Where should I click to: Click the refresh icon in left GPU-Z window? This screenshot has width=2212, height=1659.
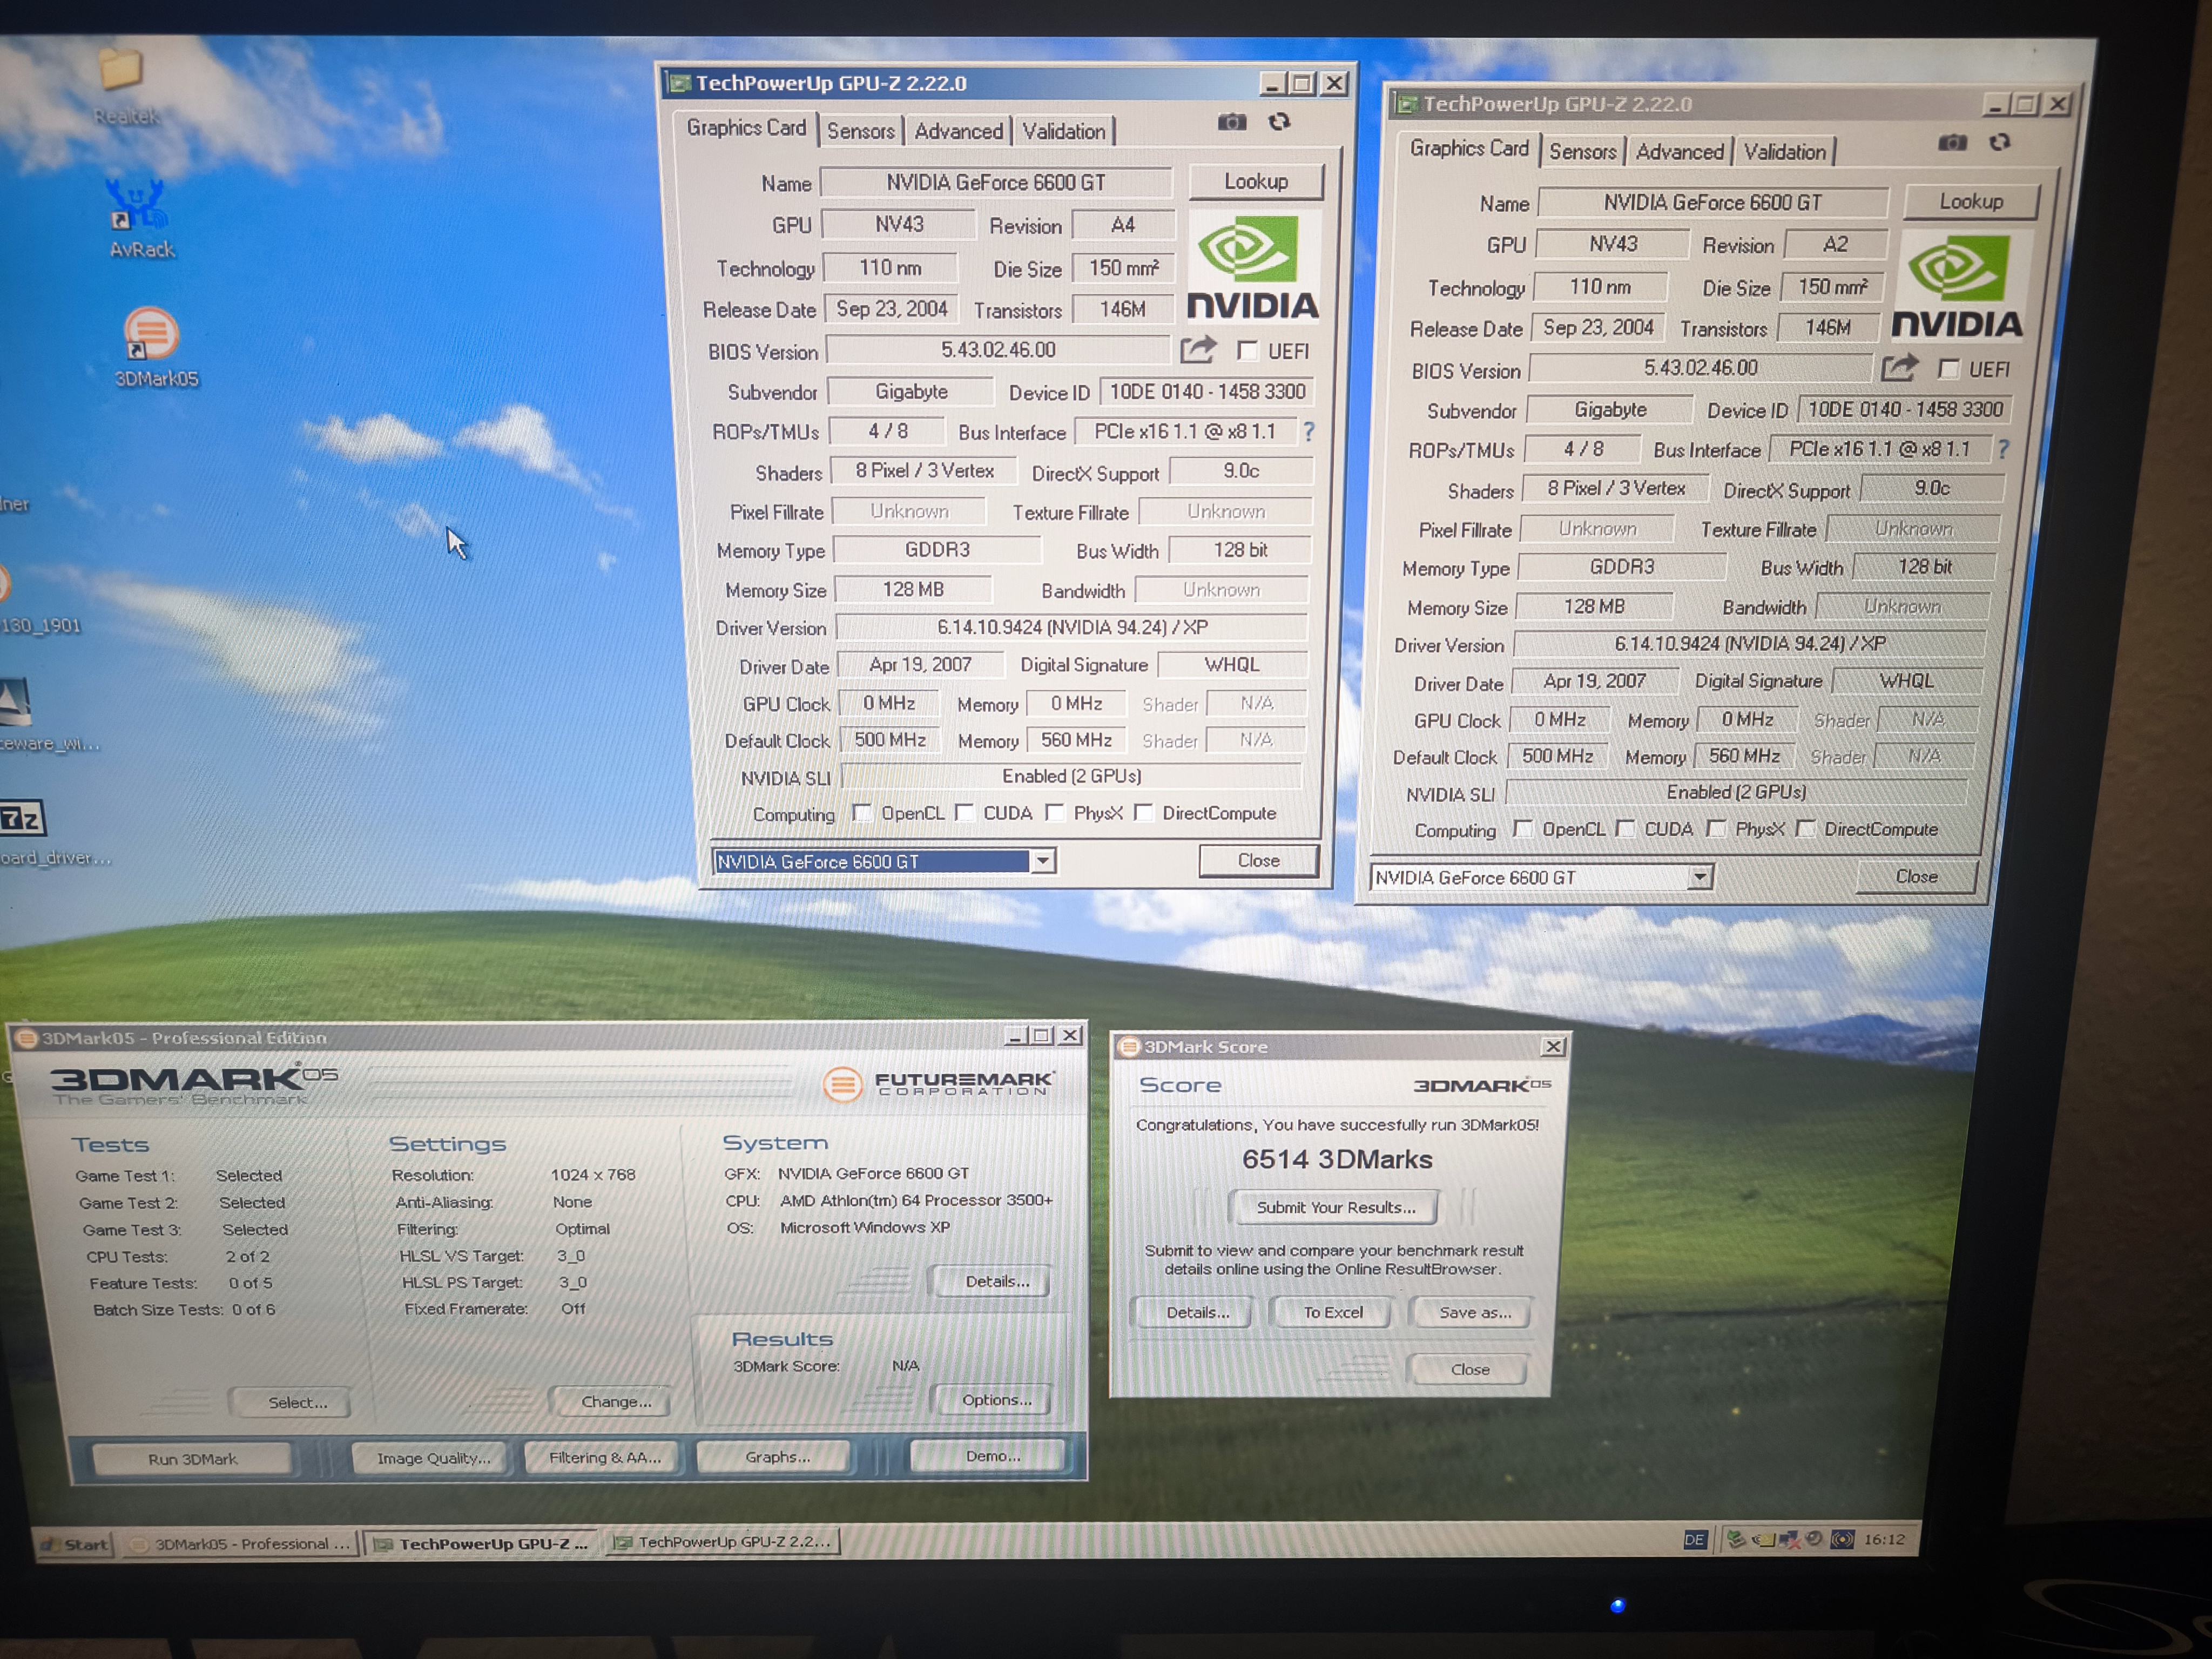click(x=1279, y=122)
